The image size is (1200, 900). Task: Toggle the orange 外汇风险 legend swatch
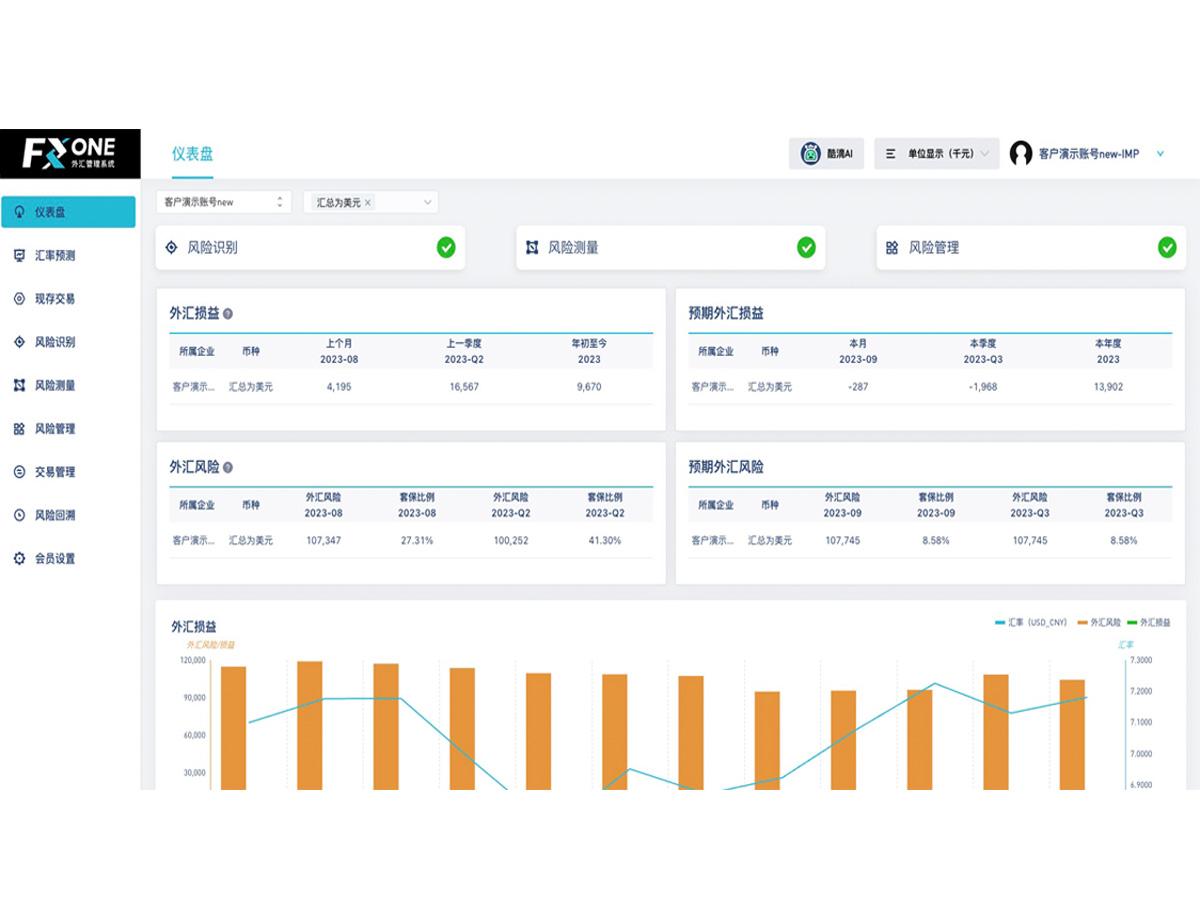(x=1082, y=623)
